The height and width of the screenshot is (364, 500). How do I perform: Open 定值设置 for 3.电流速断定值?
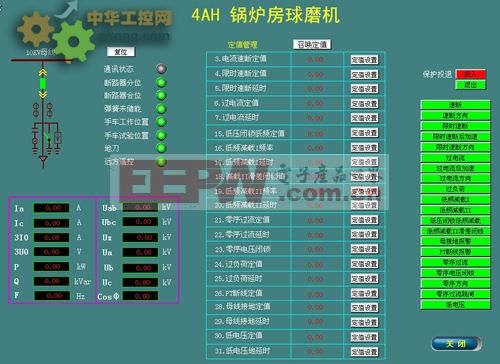click(x=364, y=60)
